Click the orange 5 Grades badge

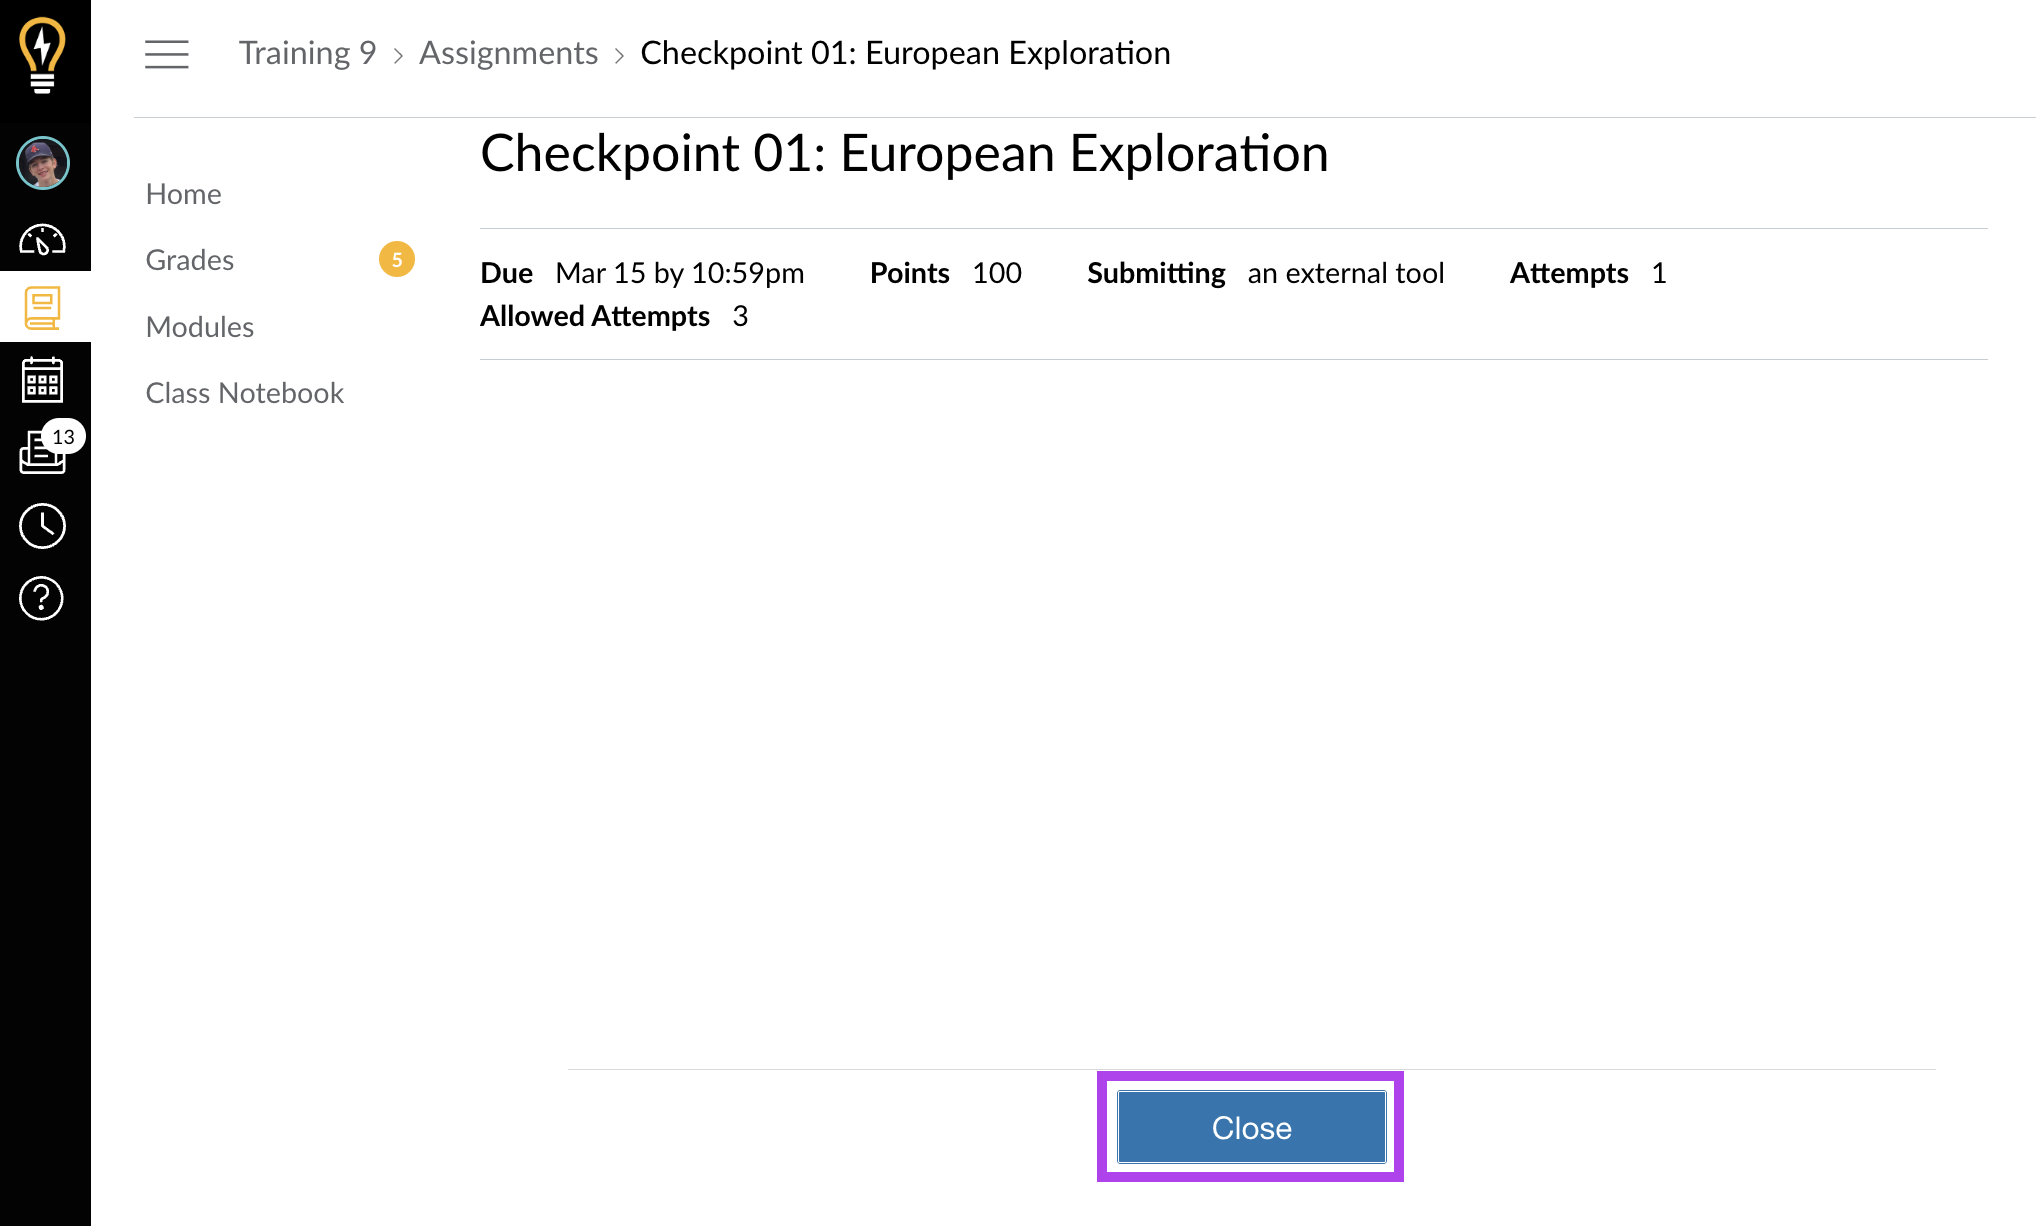point(397,260)
